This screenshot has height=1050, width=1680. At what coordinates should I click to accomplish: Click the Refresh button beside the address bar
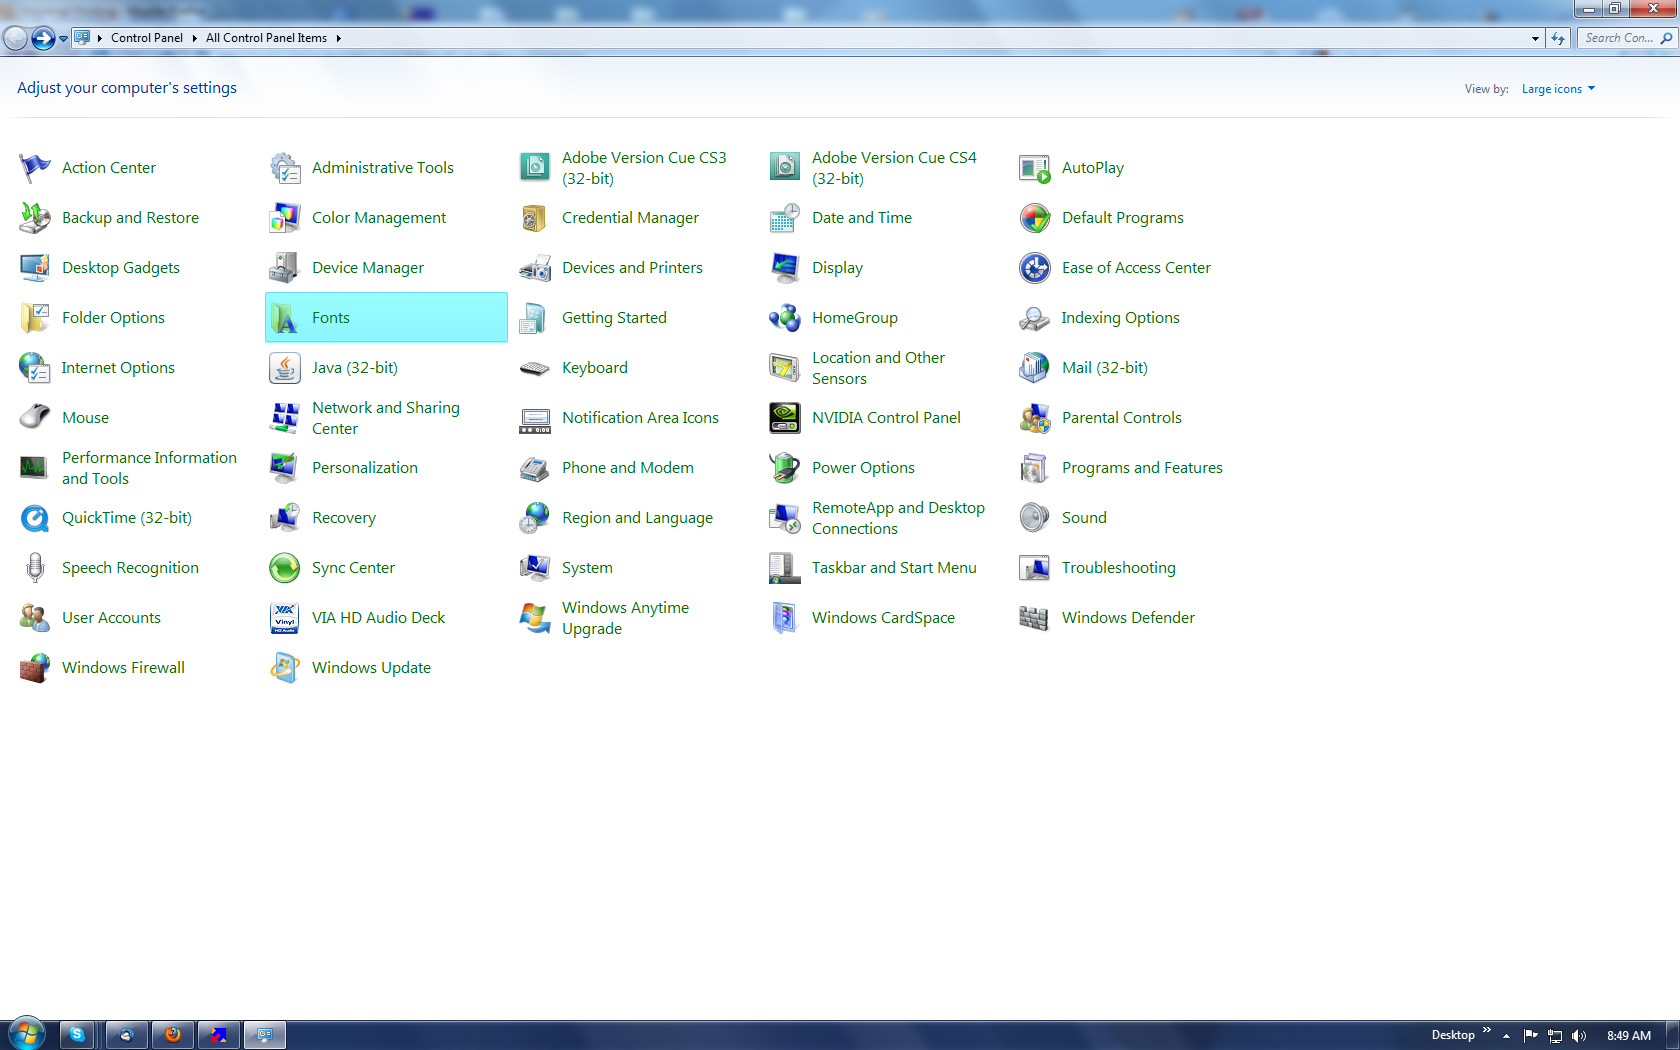click(1560, 37)
